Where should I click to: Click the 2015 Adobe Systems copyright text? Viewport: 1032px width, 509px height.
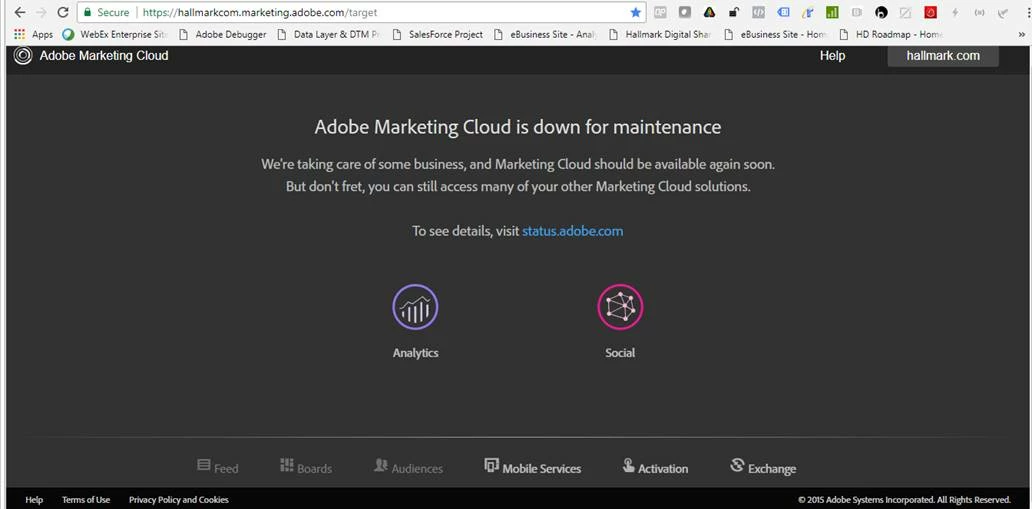click(904, 500)
